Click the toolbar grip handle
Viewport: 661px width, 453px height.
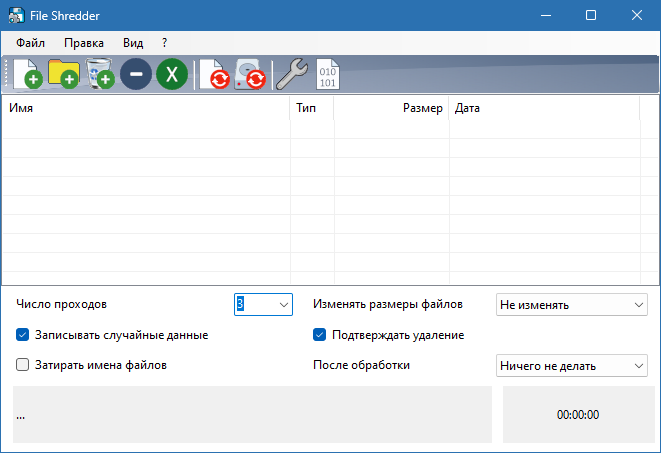(6, 74)
